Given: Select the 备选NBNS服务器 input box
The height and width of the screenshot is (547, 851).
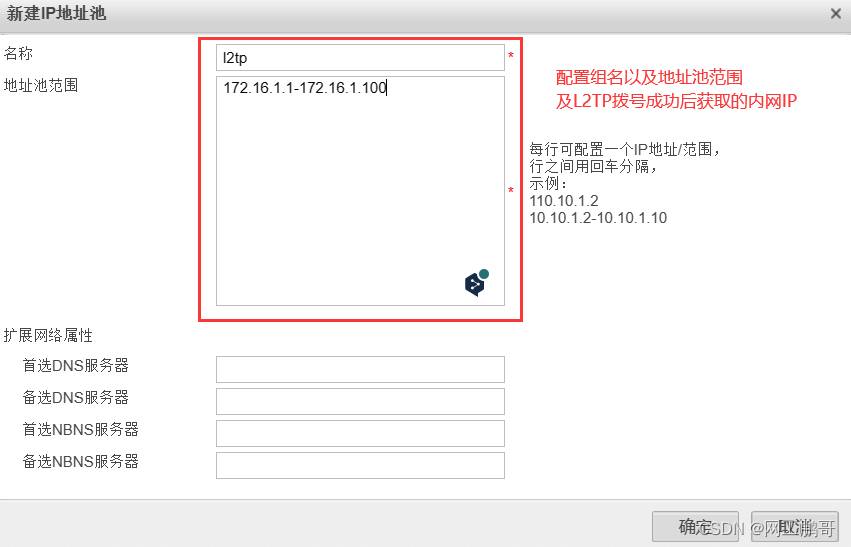Looking at the screenshot, I should click(x=360, y=466).
